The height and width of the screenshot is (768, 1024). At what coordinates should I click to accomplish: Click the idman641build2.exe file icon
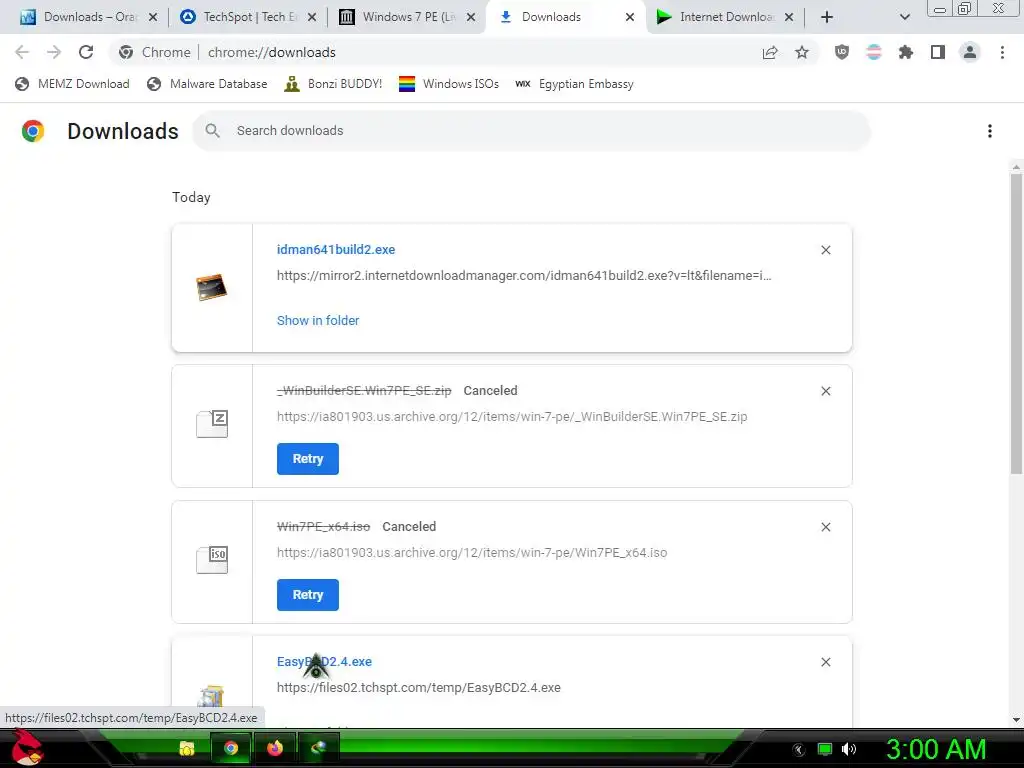212,287
